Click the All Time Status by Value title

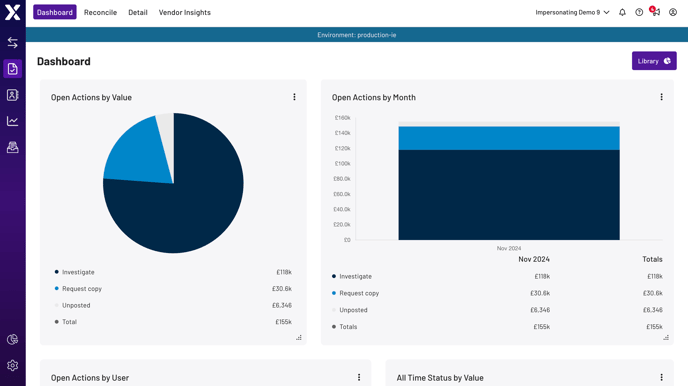[x=440, y=378]
